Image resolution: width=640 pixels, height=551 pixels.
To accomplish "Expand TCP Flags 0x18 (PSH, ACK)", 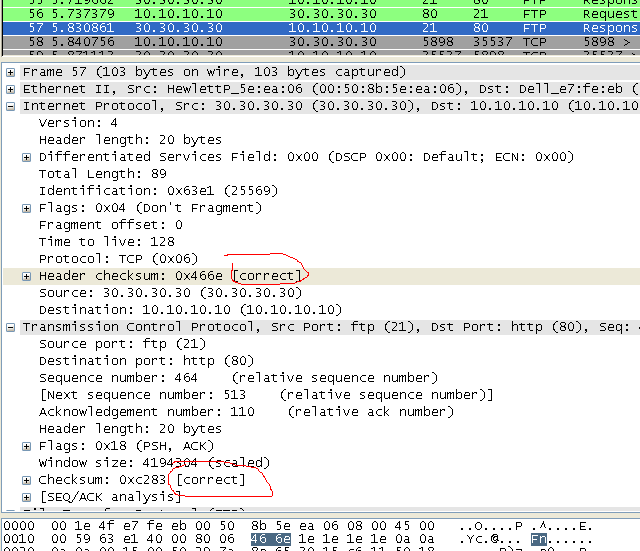I will (x=27, y=446).
